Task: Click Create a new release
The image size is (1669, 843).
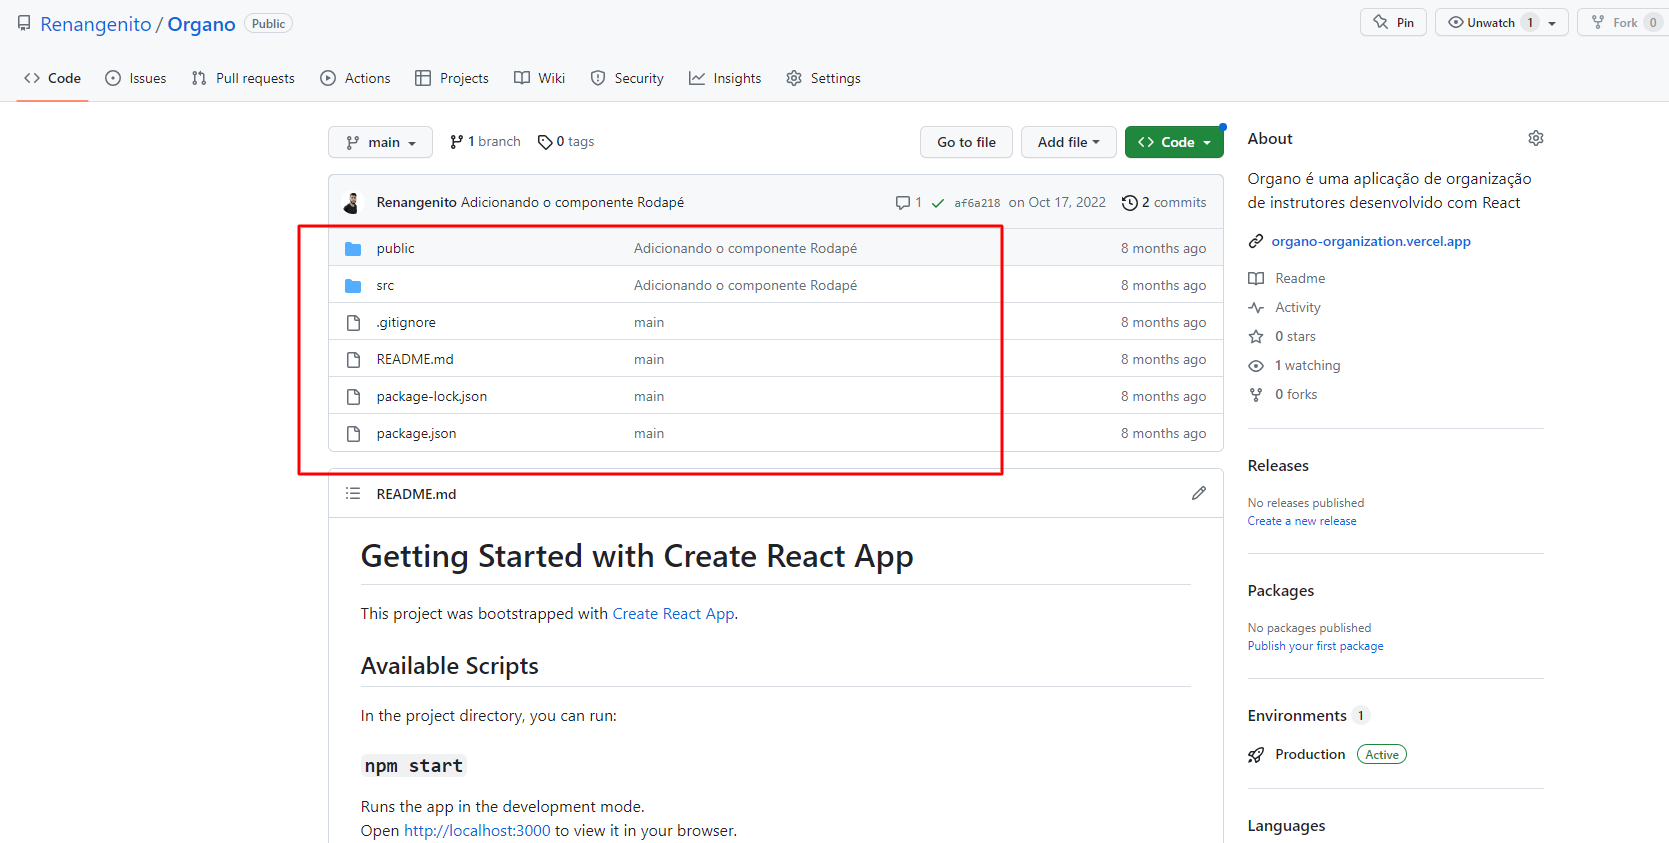Action: [x=1302, y=521]
